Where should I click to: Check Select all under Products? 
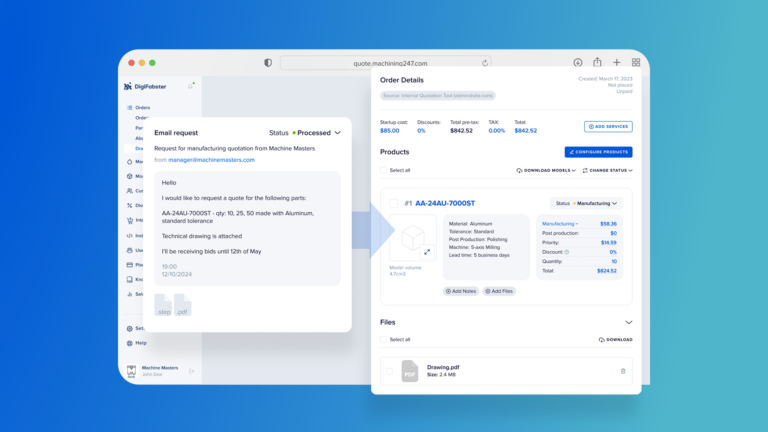[385, 170]
